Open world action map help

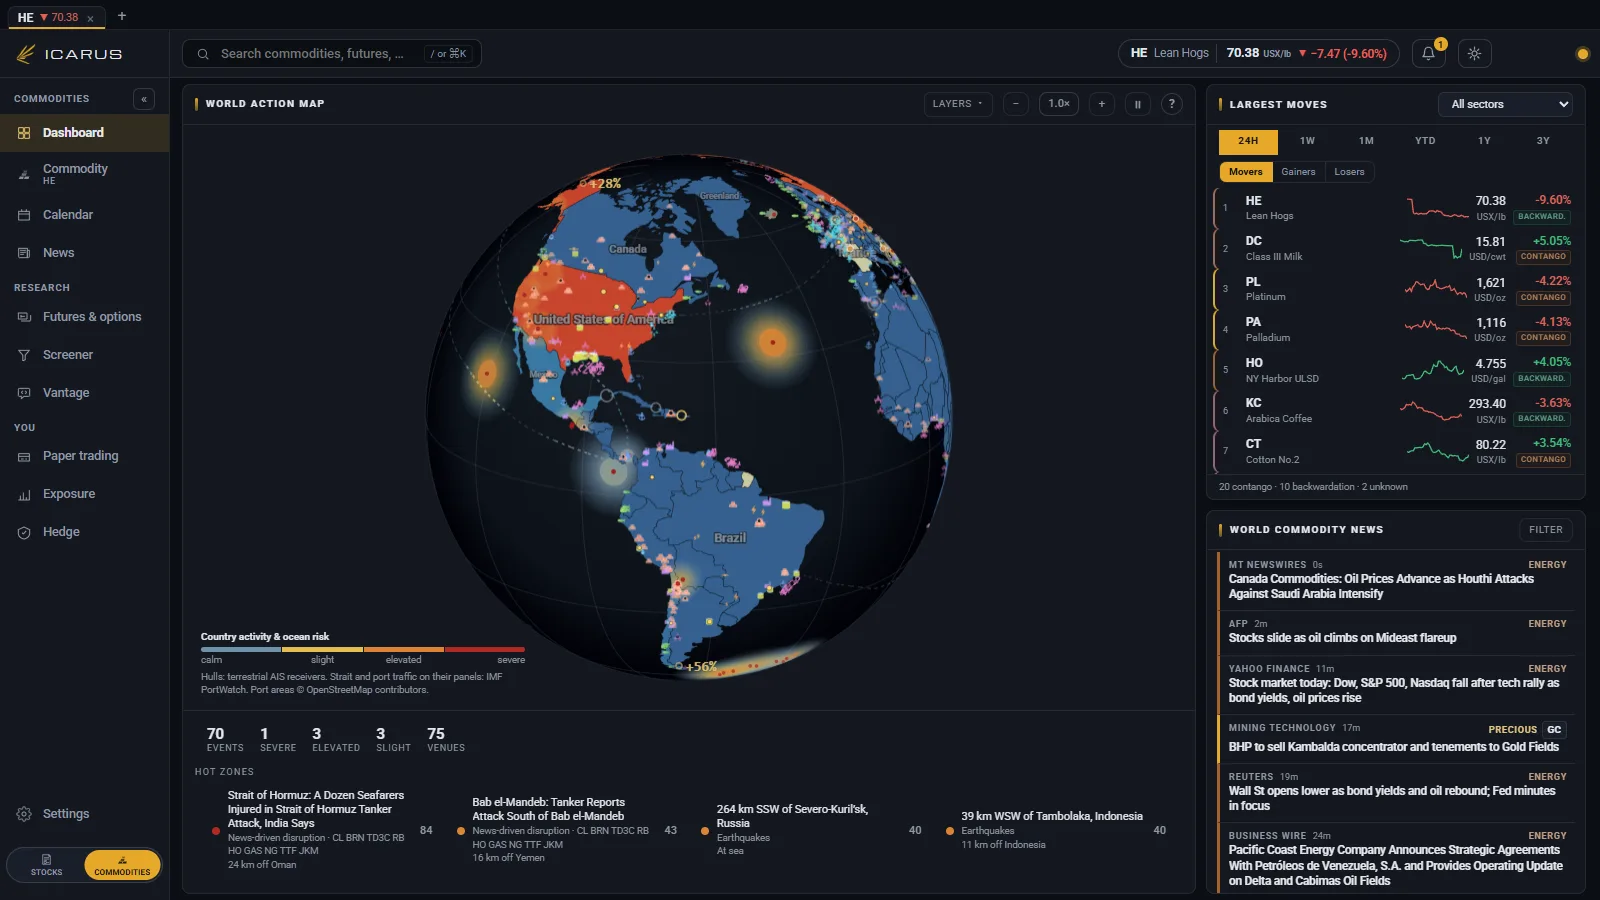coord(1172,104)
